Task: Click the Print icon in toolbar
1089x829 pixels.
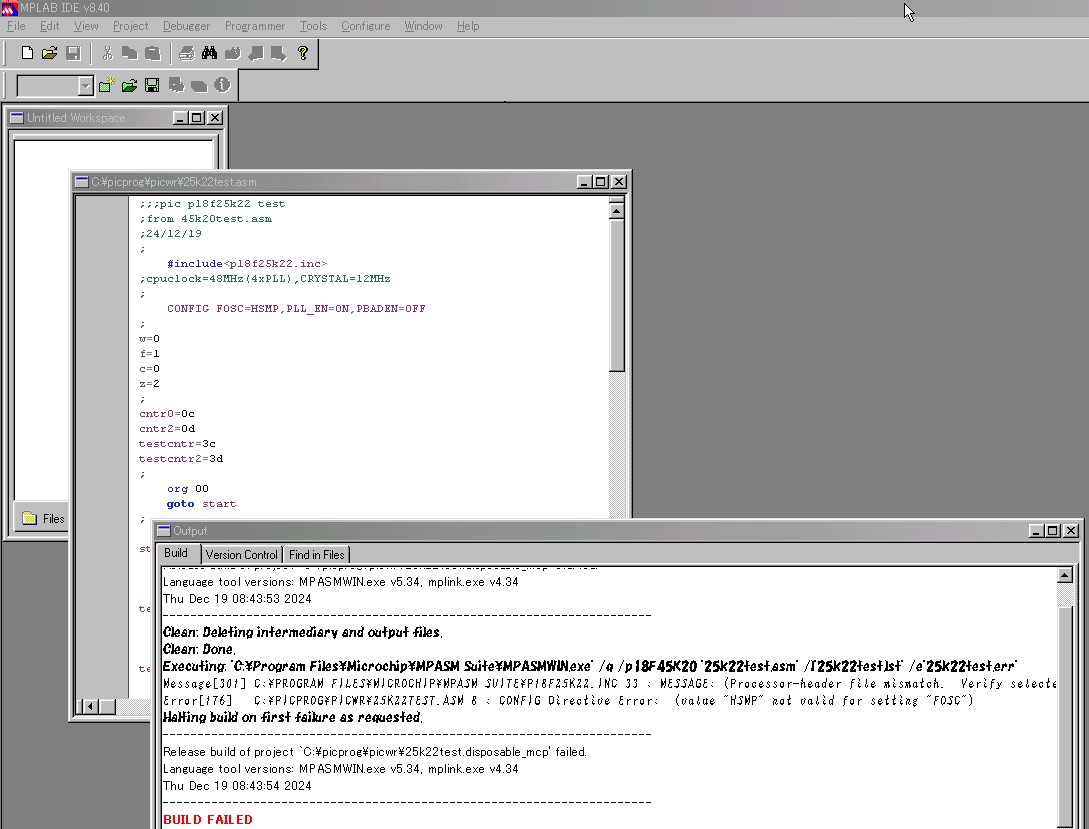Action: [x=186, y=53]
